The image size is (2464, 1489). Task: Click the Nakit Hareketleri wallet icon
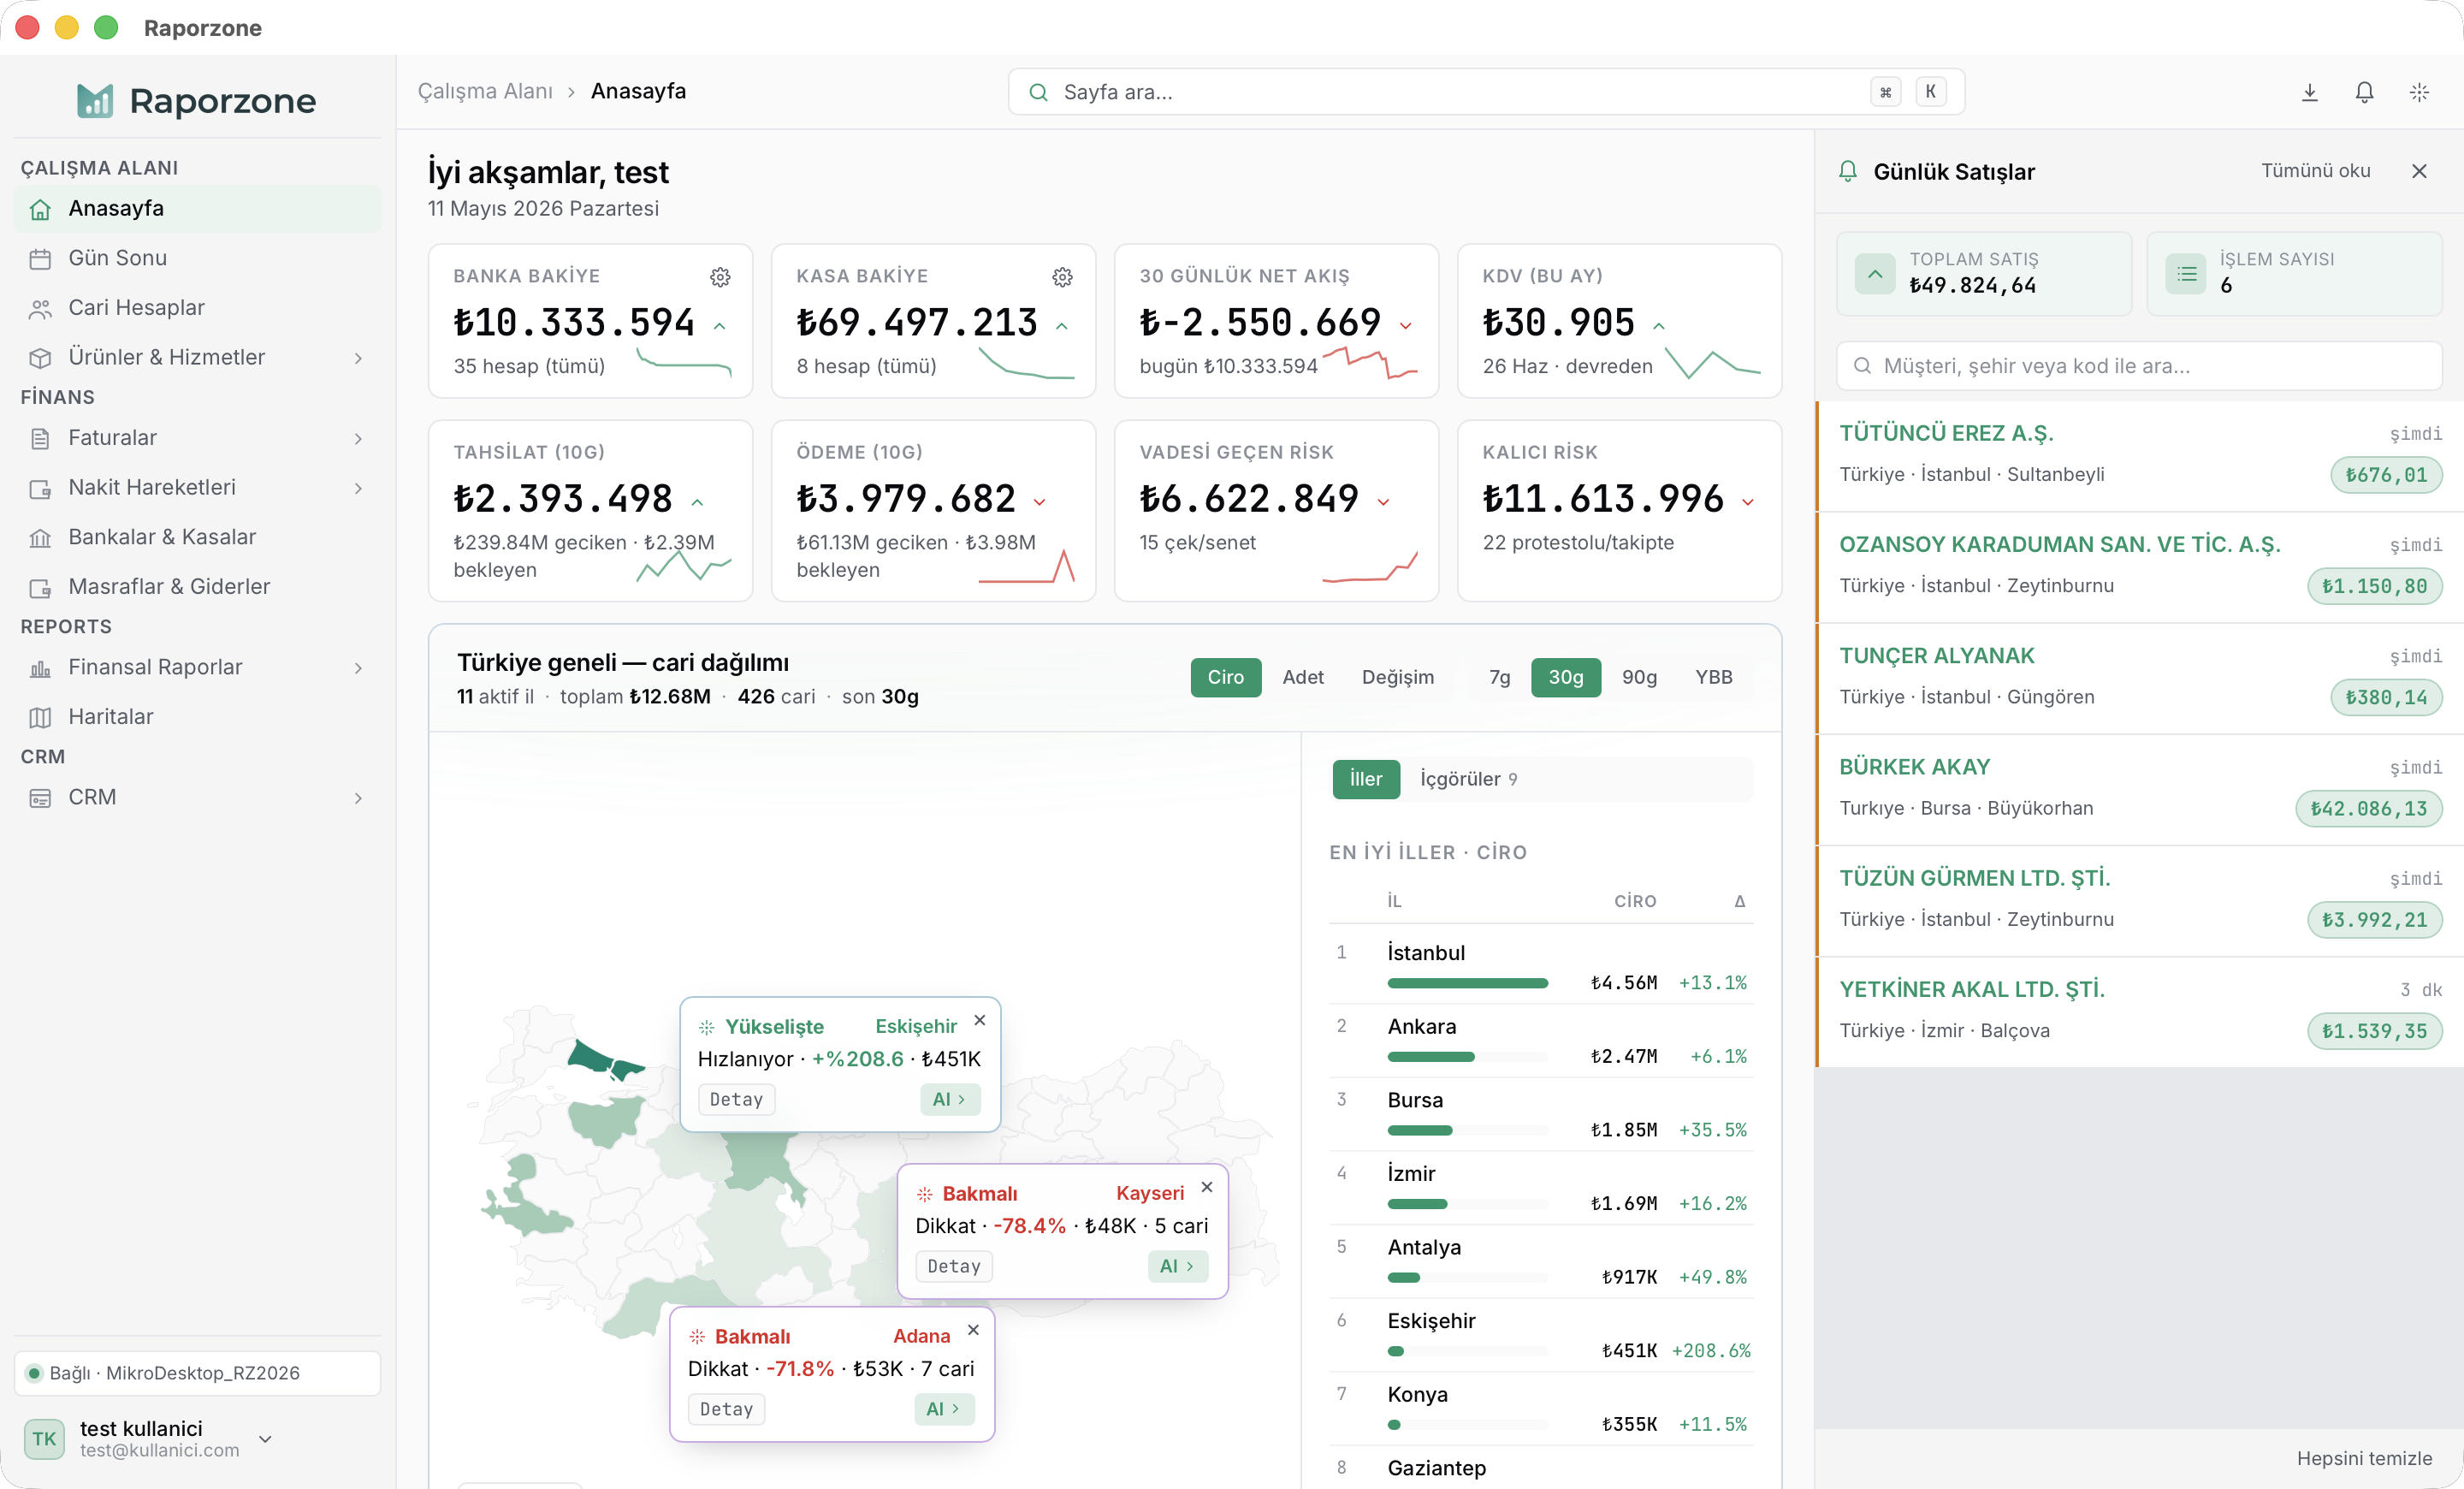(40, 488)
